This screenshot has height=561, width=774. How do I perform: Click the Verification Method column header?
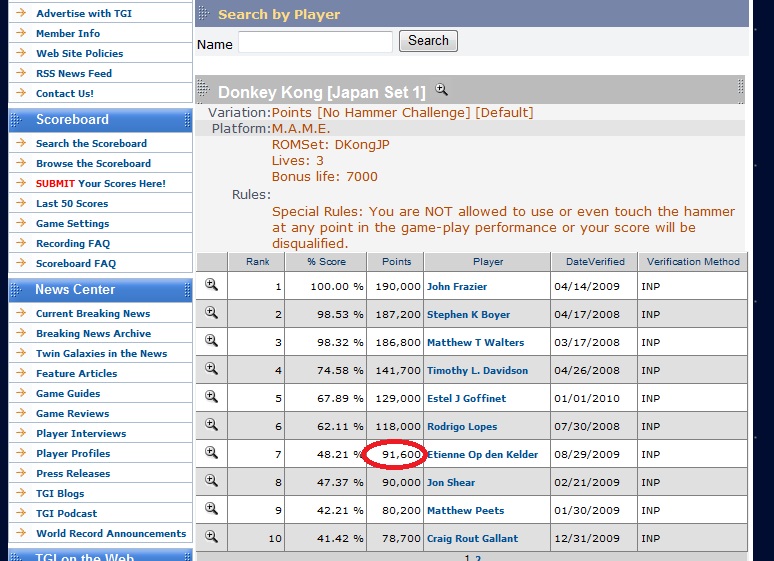coord(693,262)
